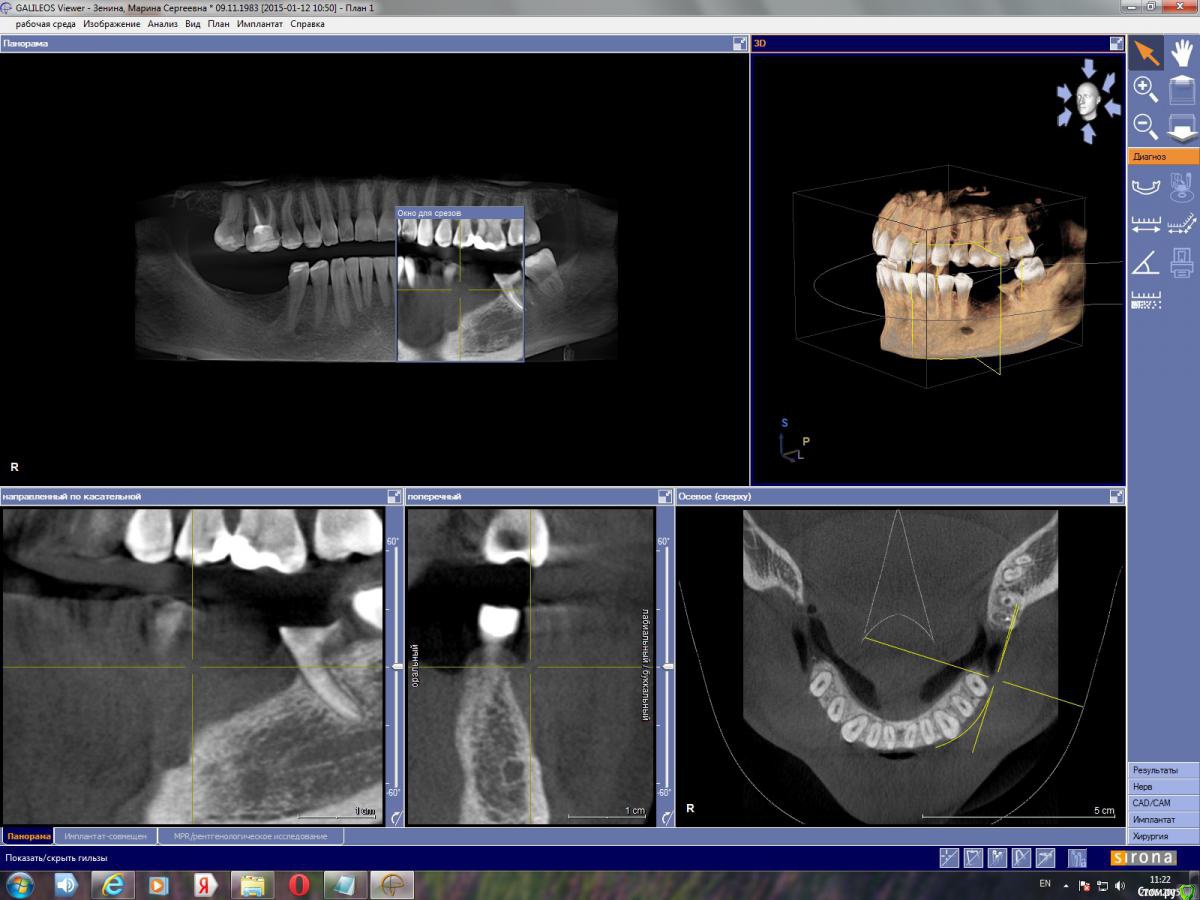1200x900 pixels.
Task: Switch to MPR/рентгенологическое исследование tab
Action: [x=250, y=836]
